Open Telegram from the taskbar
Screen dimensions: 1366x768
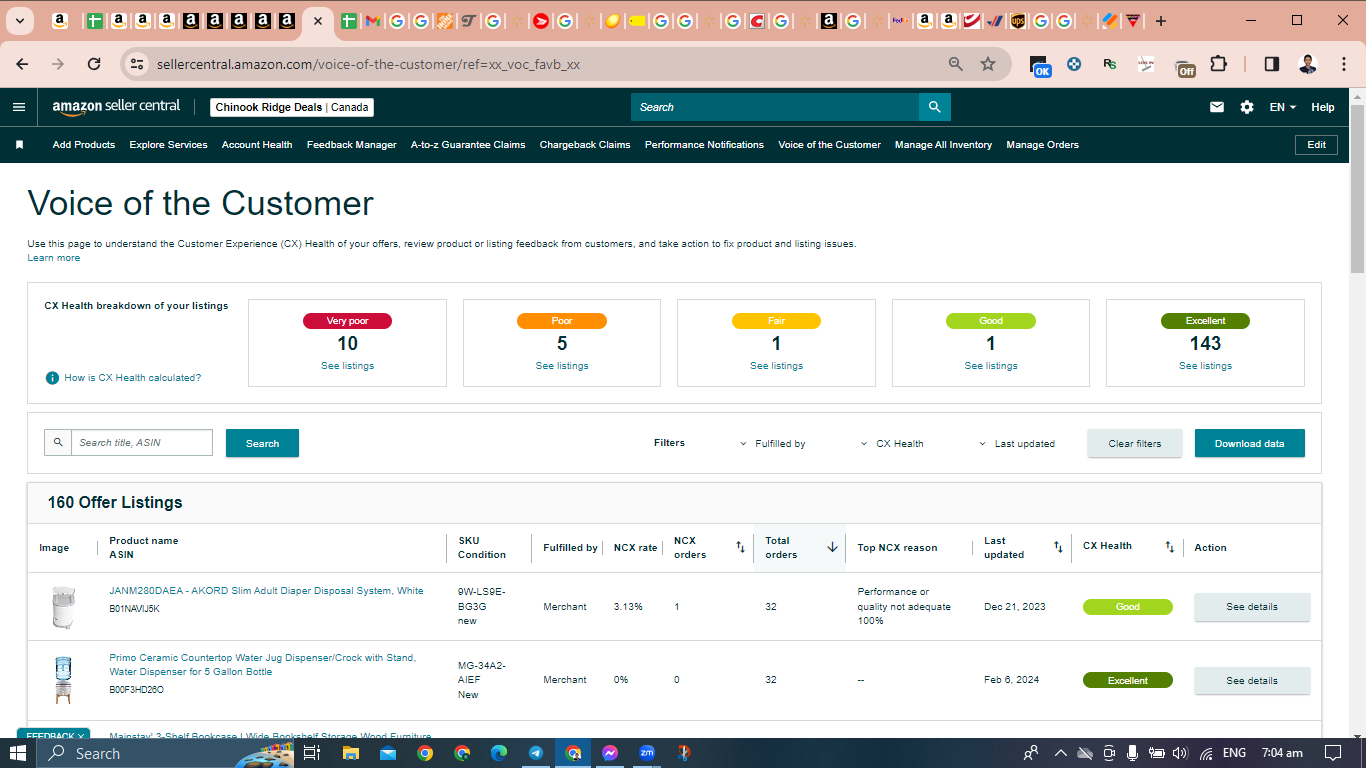[x=536, y=753]
